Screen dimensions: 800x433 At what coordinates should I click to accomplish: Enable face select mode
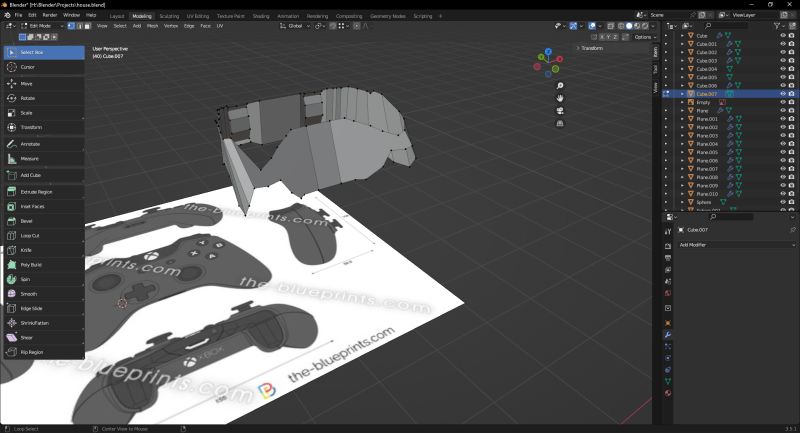87,26
